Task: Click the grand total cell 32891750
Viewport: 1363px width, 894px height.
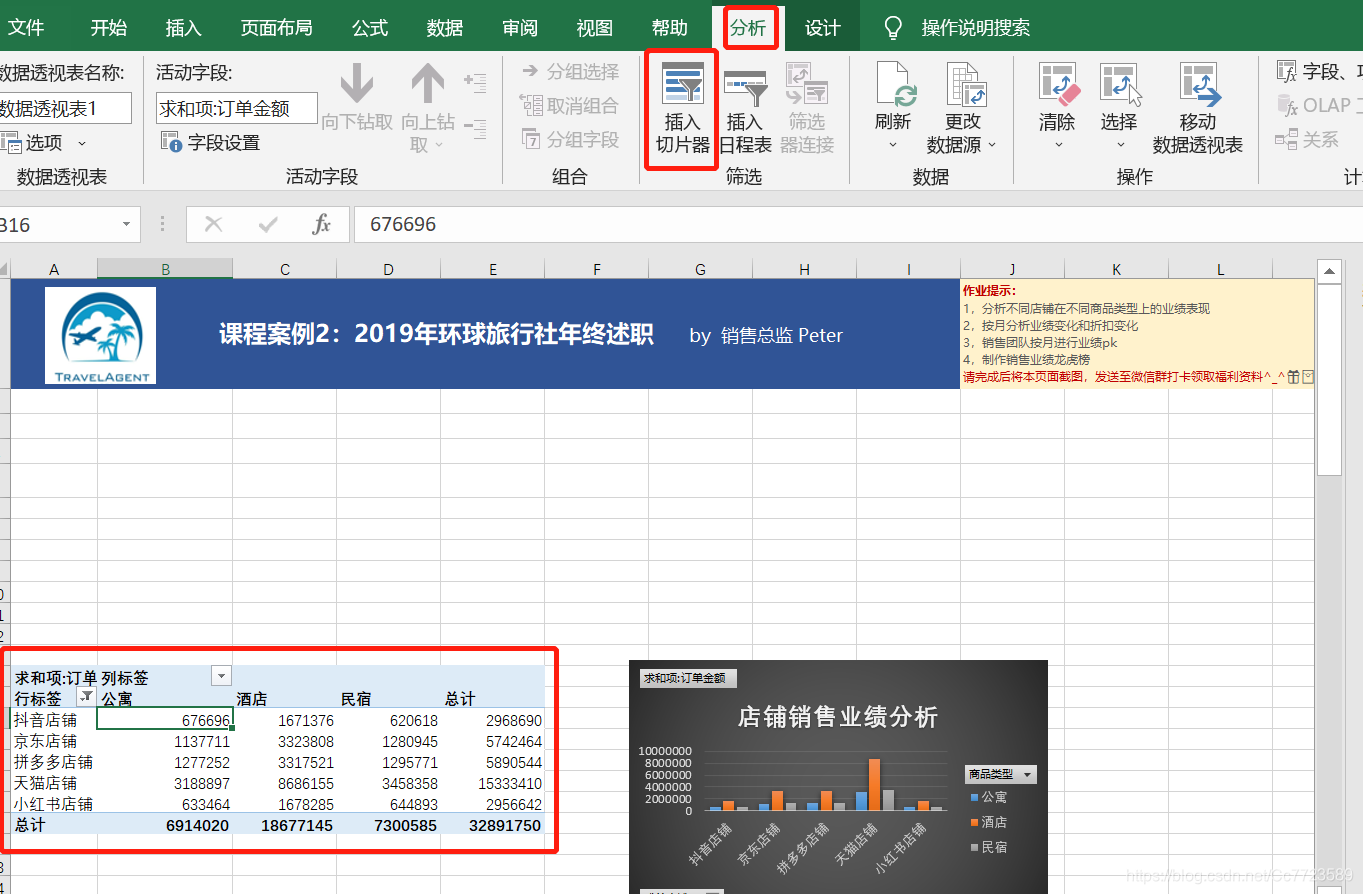Action: click(x=493, y=825)
